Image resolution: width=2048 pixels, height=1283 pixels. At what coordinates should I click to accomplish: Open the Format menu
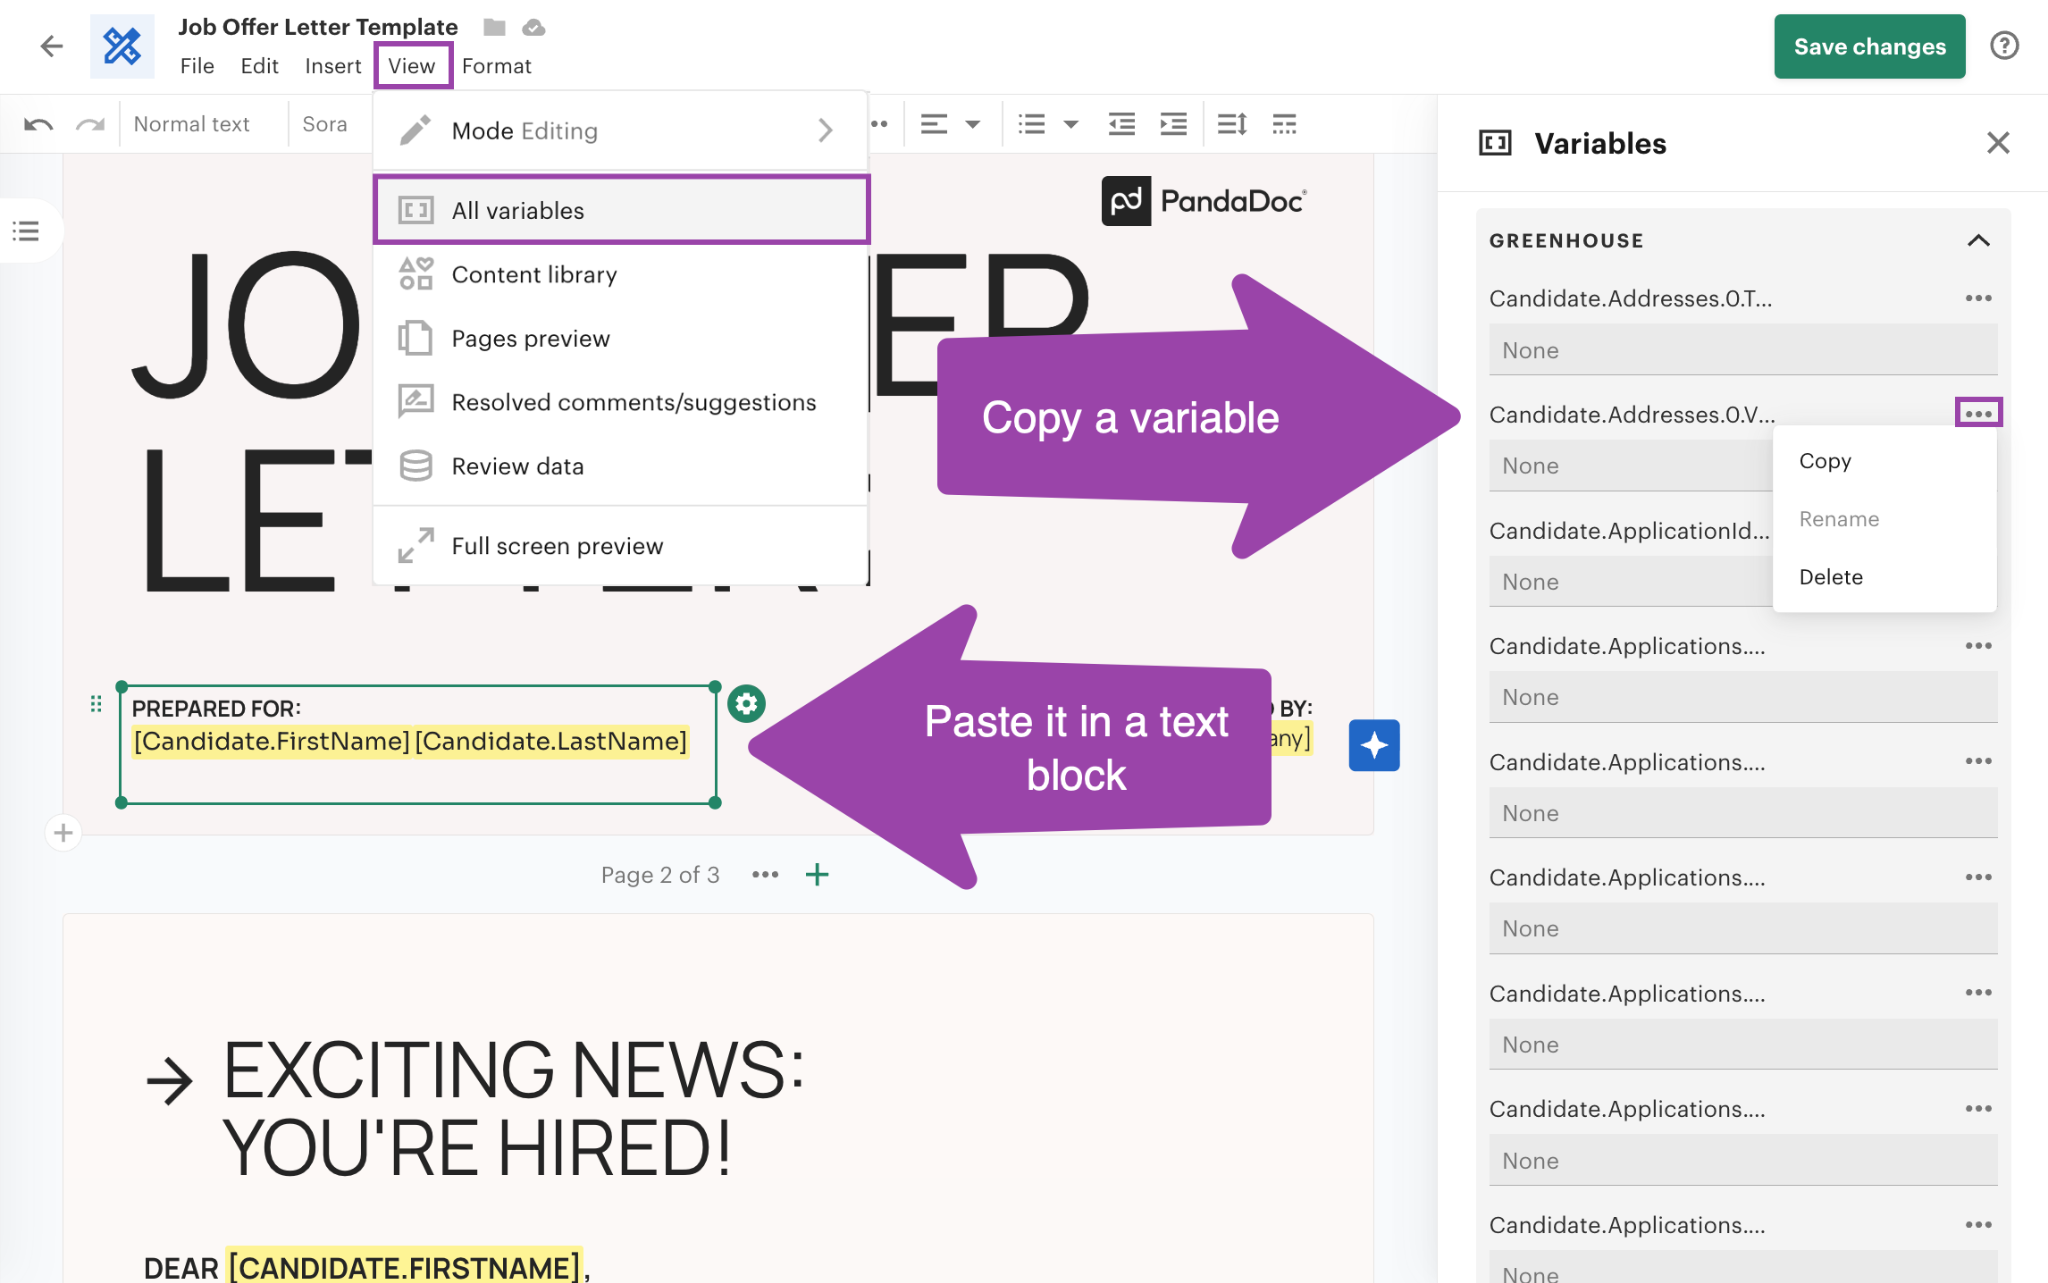497,66
